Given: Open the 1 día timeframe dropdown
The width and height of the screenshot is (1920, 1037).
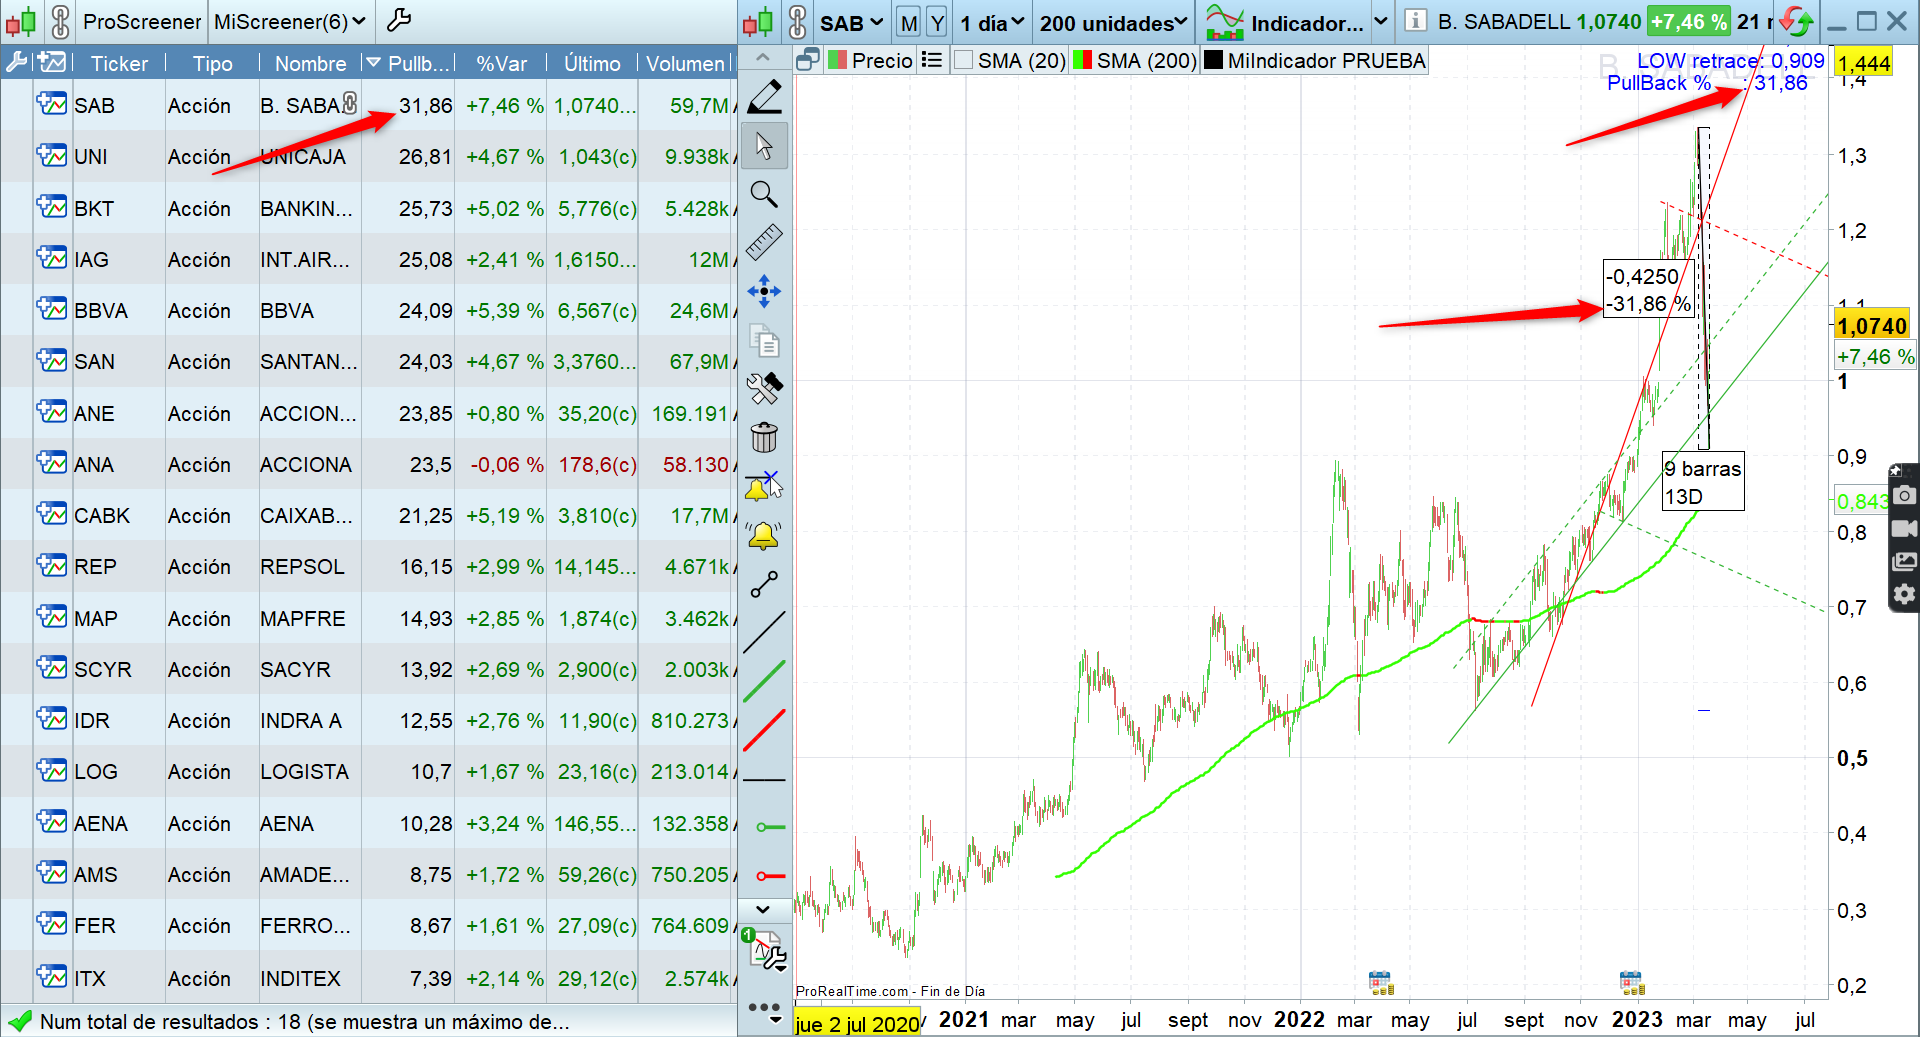Looking at the screenshot, I should [x=992, y=22].
